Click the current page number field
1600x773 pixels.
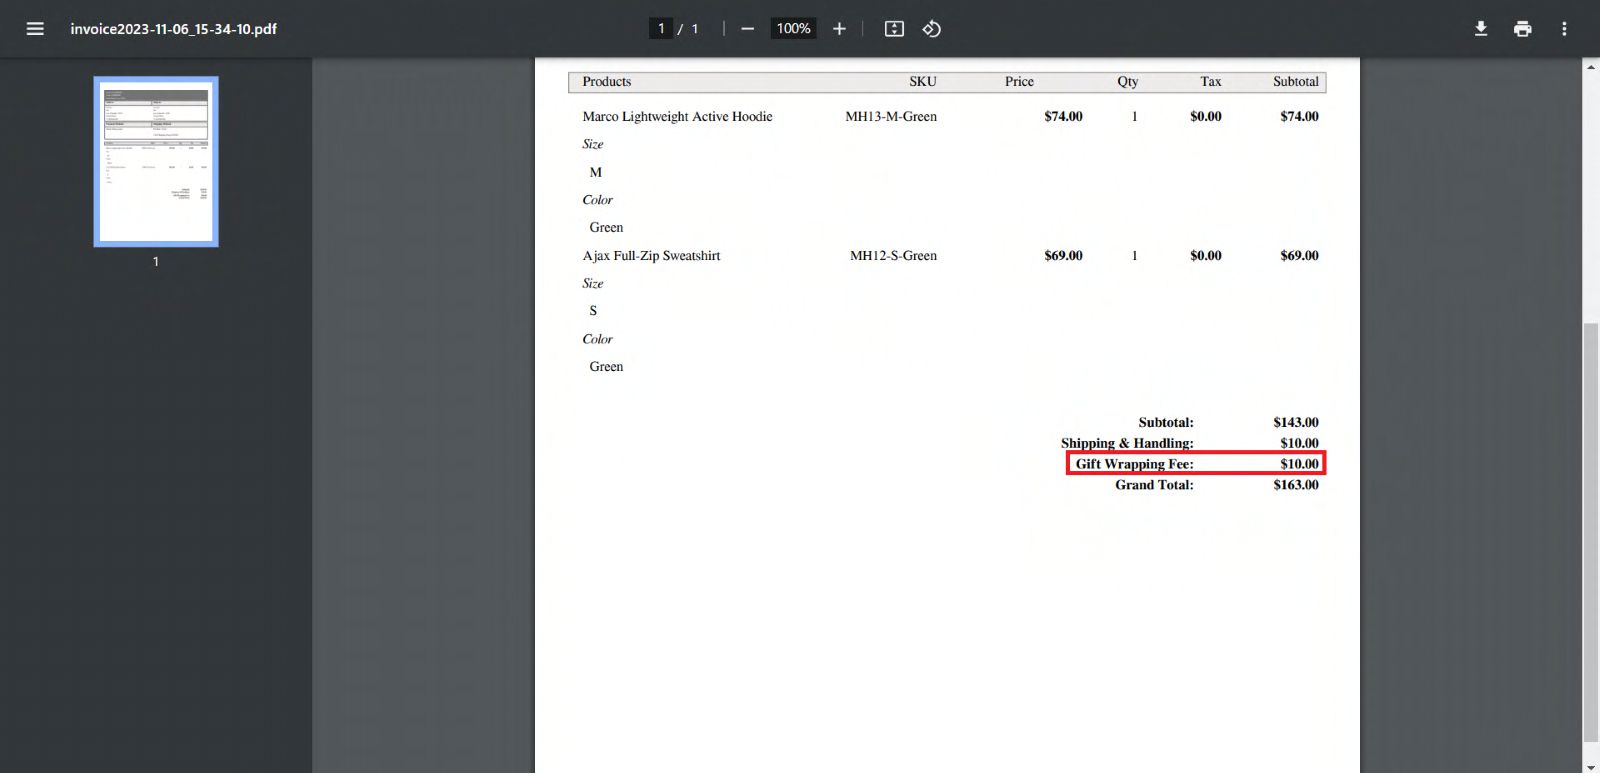tap(661, 29)
